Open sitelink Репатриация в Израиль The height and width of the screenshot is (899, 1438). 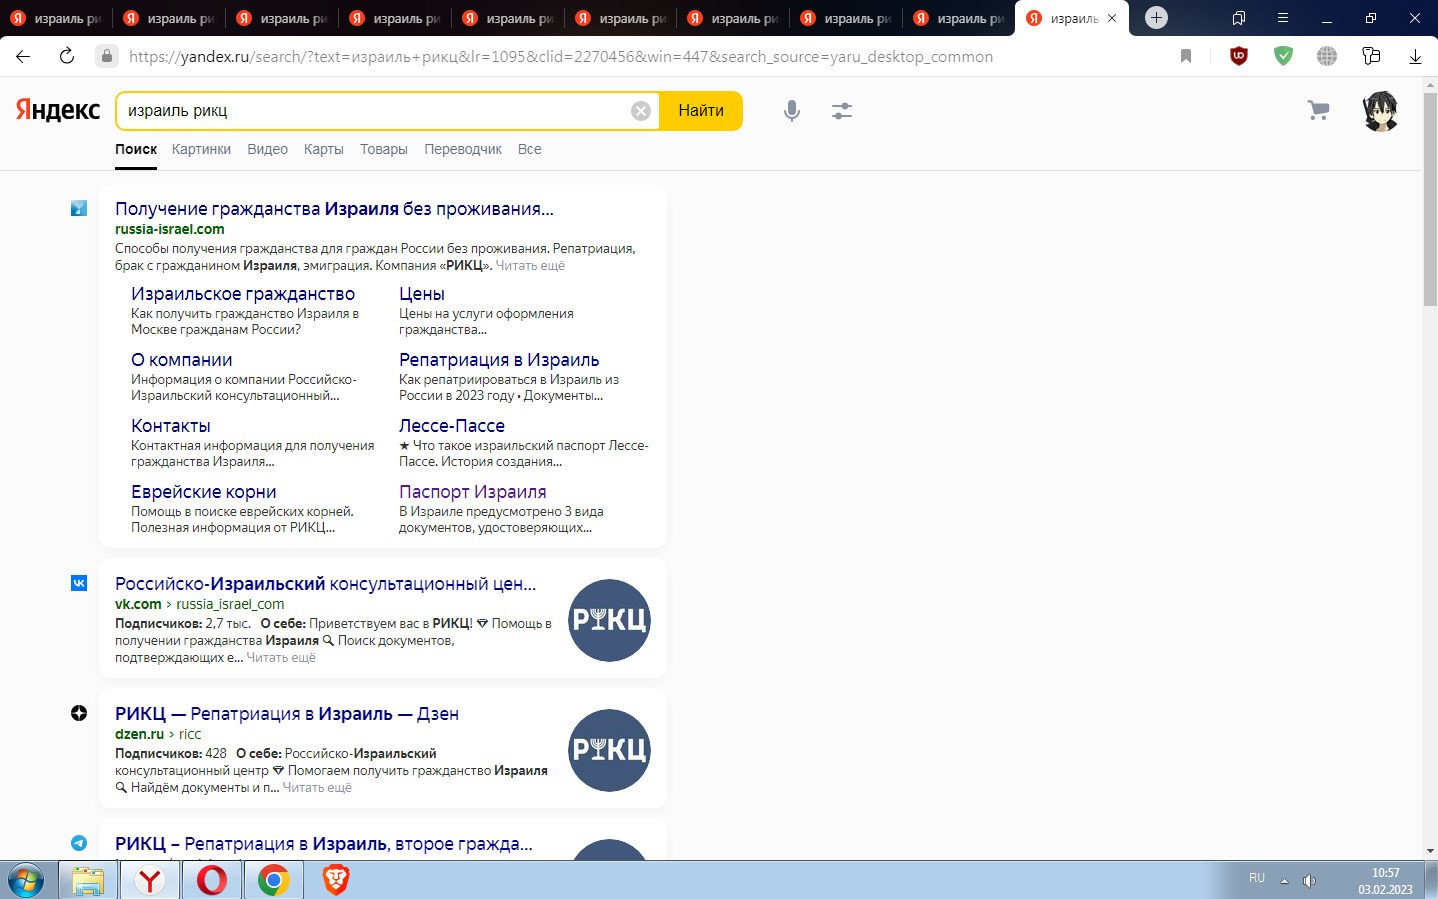[x=499, y=359]
